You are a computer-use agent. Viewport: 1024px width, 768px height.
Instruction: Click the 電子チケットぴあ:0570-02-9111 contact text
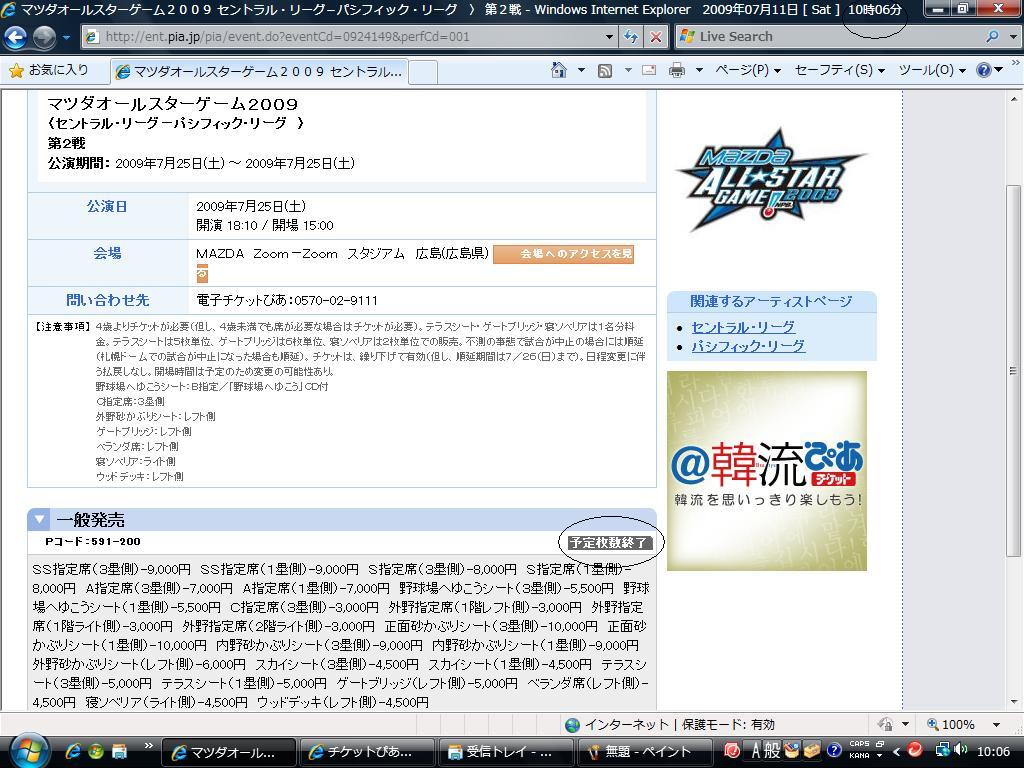287,300
